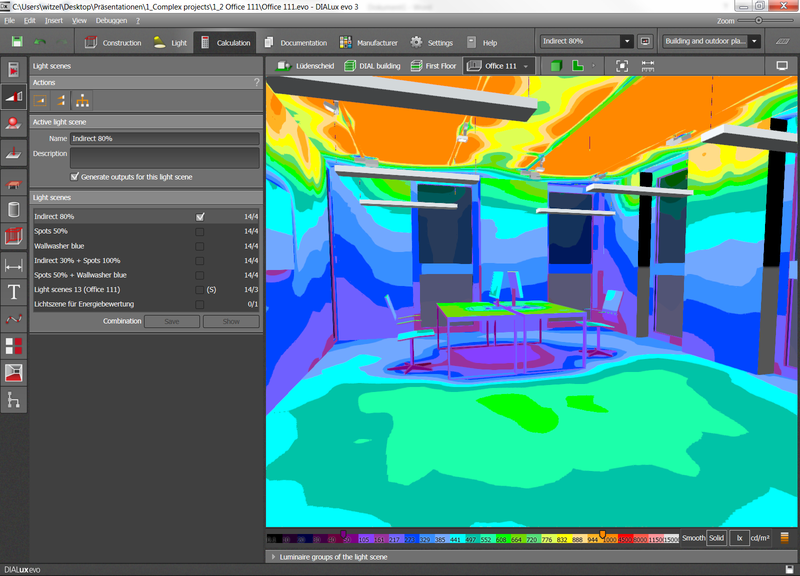Select the floor plan view icon
800x576 pixels.
click(578, 65)
